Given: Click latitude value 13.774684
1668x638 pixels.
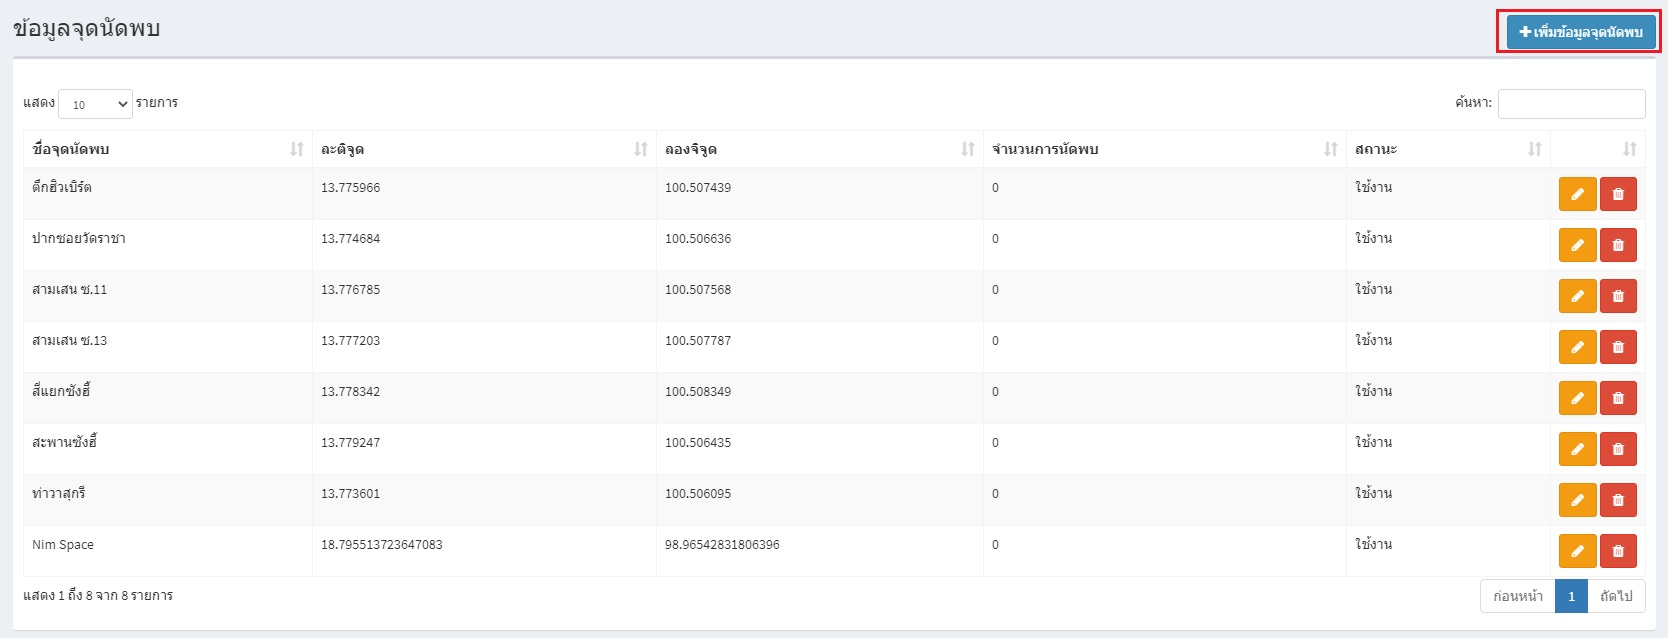Looking at the screenshot, I should tap(350, 239).
